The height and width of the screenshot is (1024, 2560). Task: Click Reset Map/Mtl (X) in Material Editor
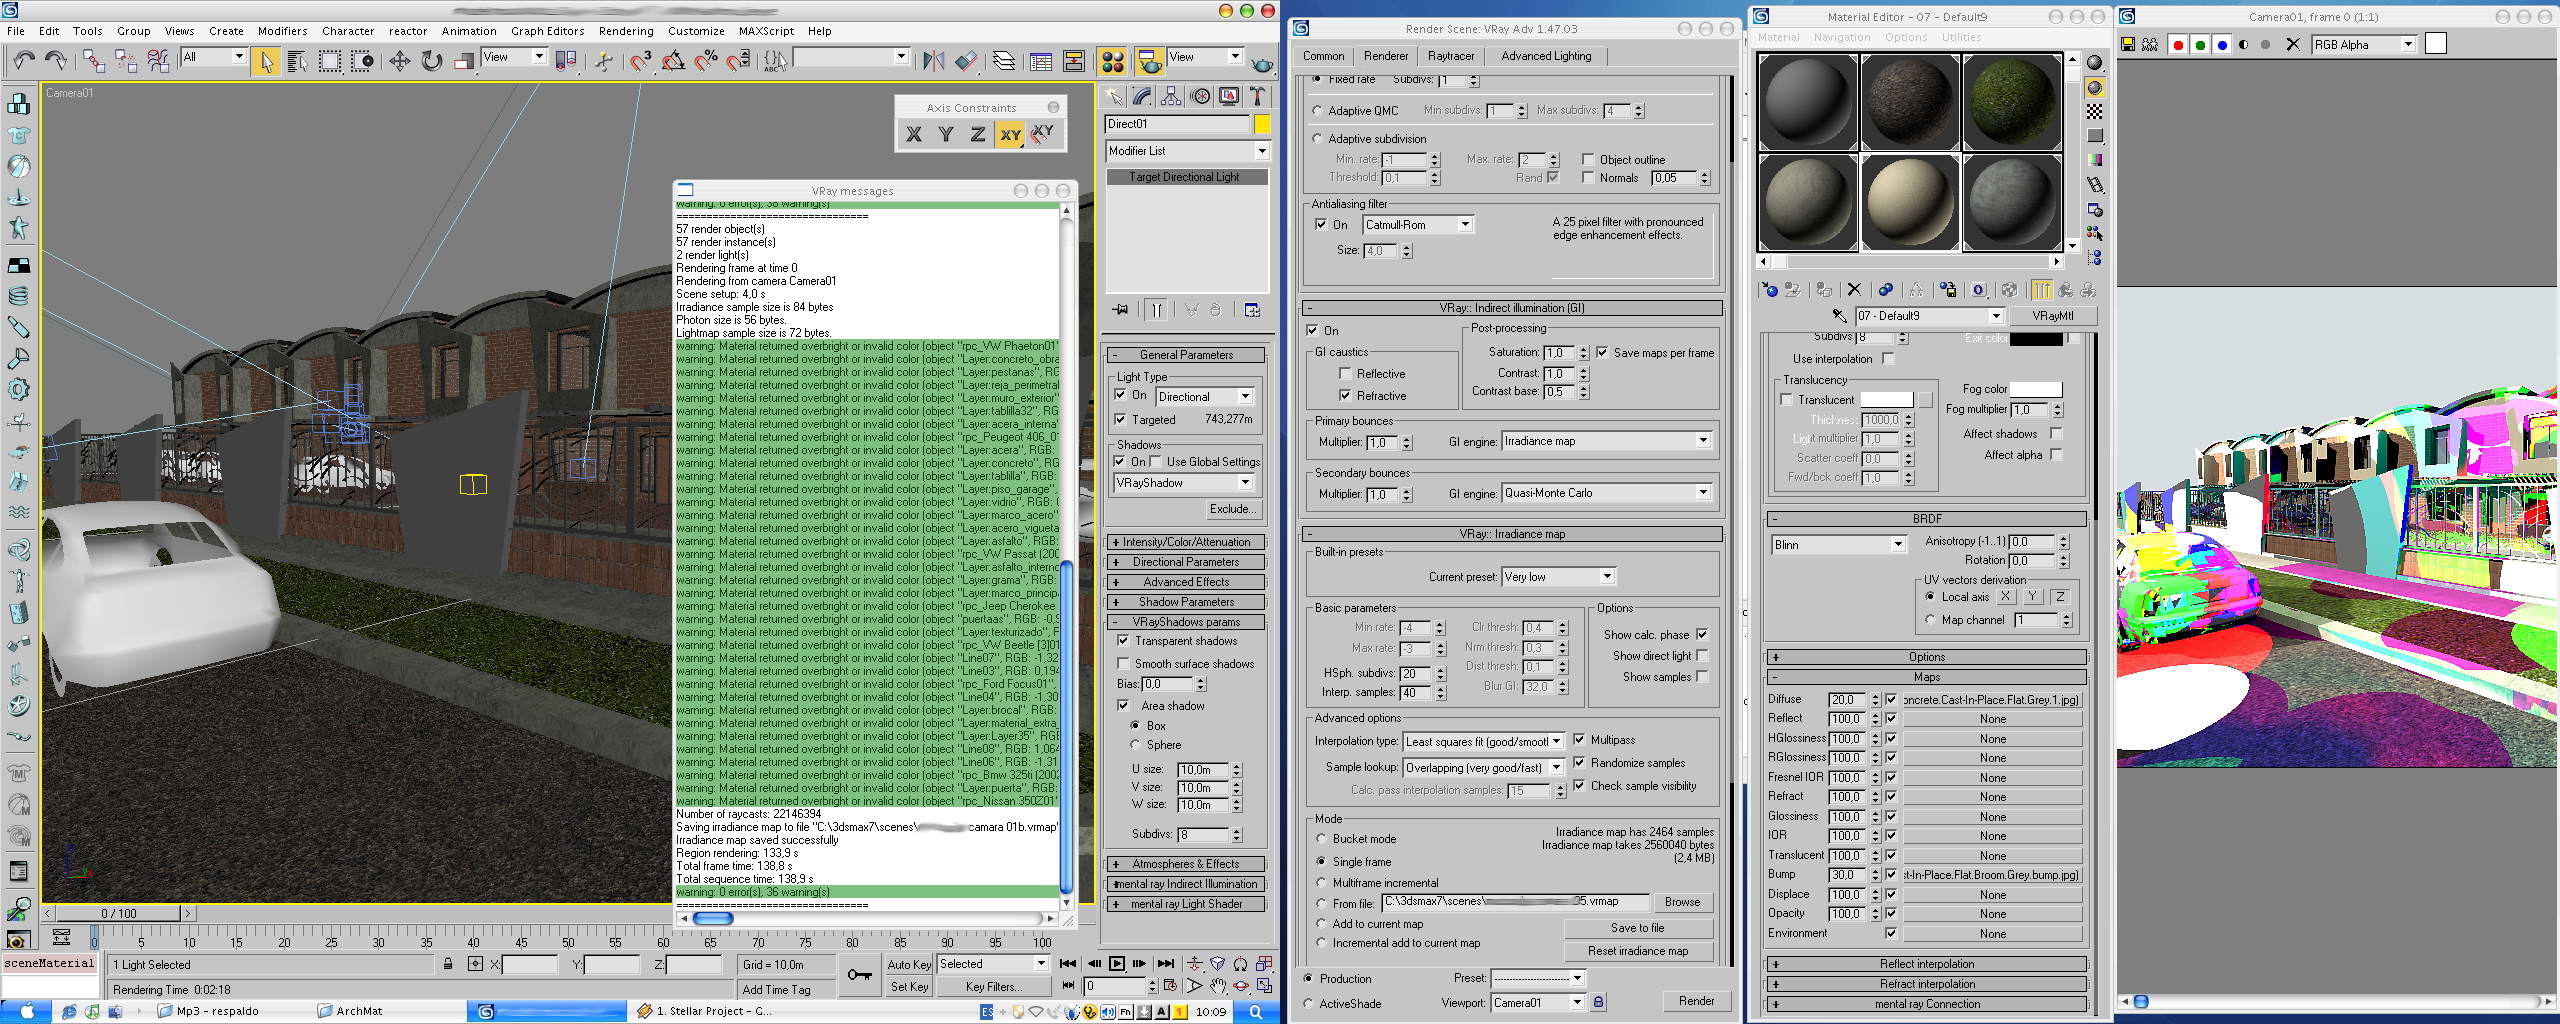click(1854, 290)
